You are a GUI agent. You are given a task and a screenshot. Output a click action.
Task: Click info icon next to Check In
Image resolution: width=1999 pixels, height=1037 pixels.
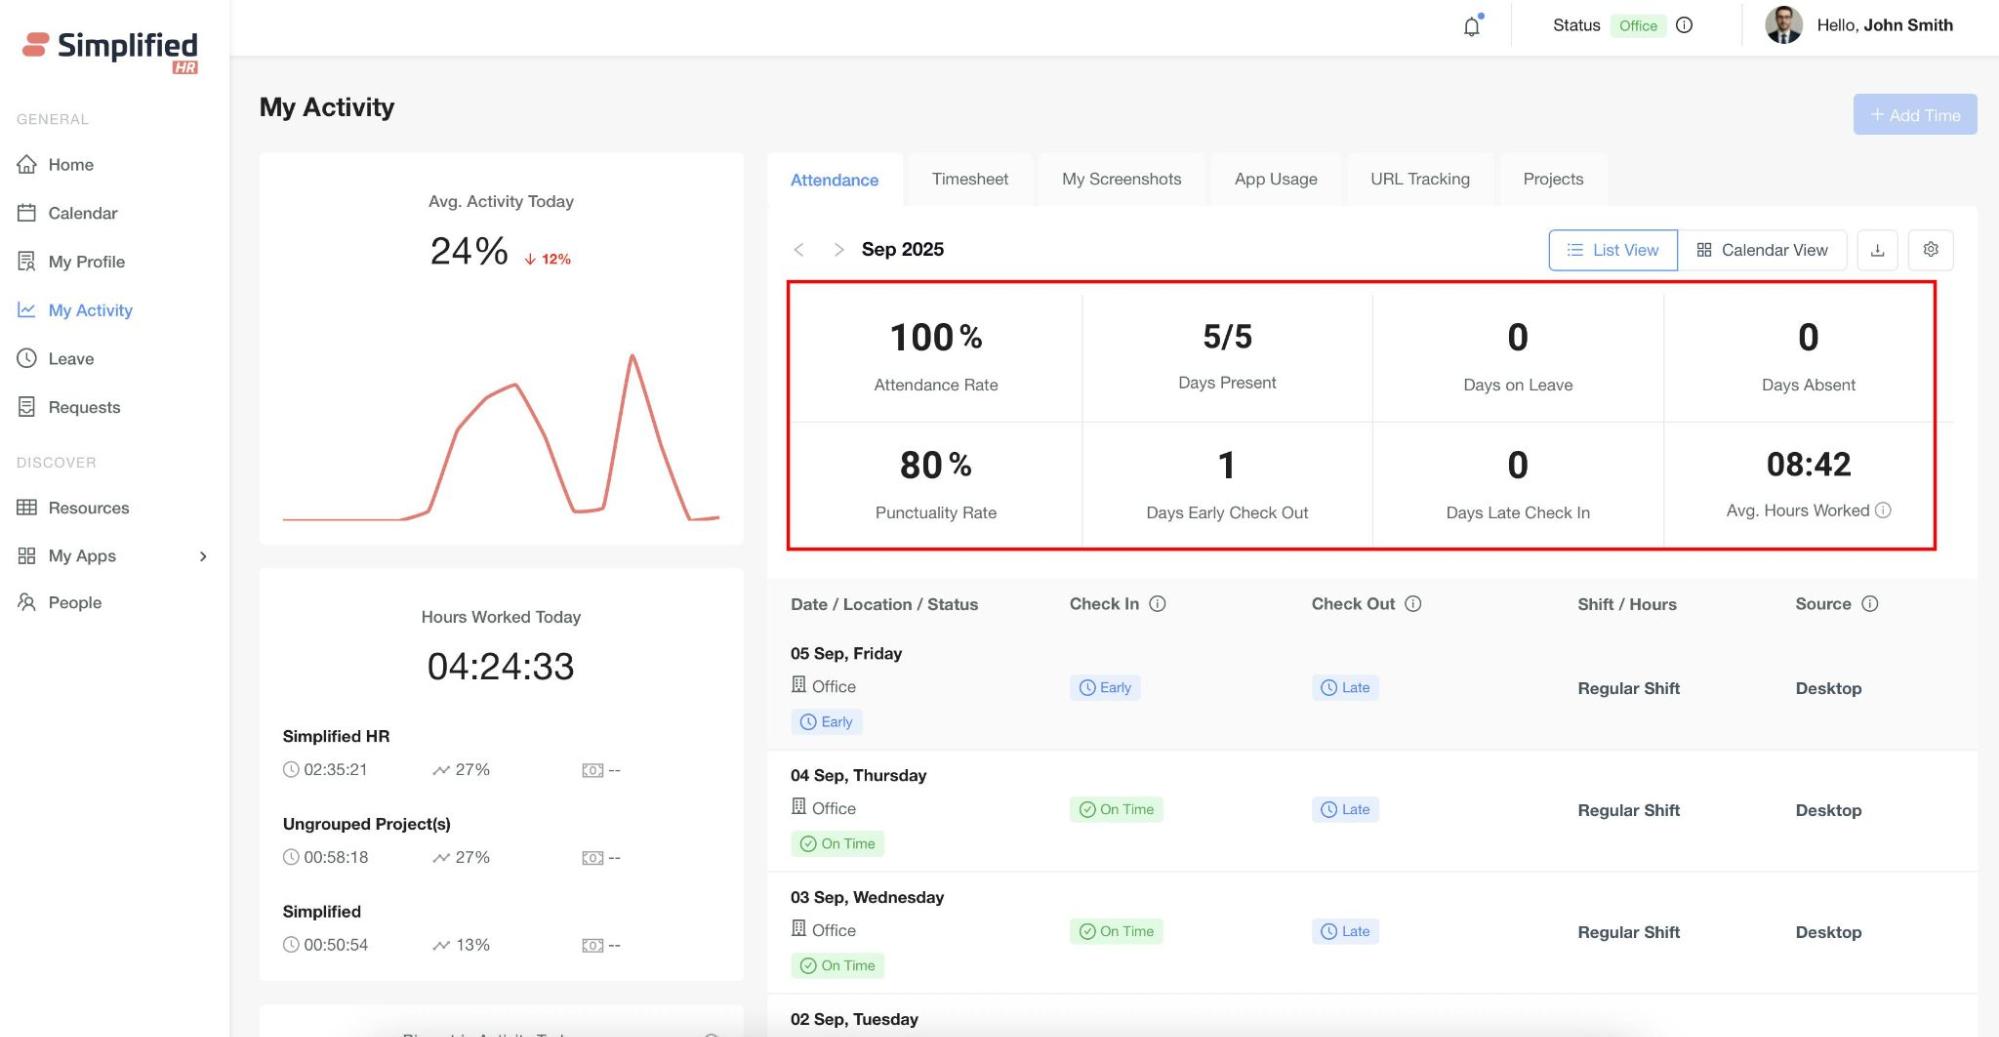point(1157,604)
